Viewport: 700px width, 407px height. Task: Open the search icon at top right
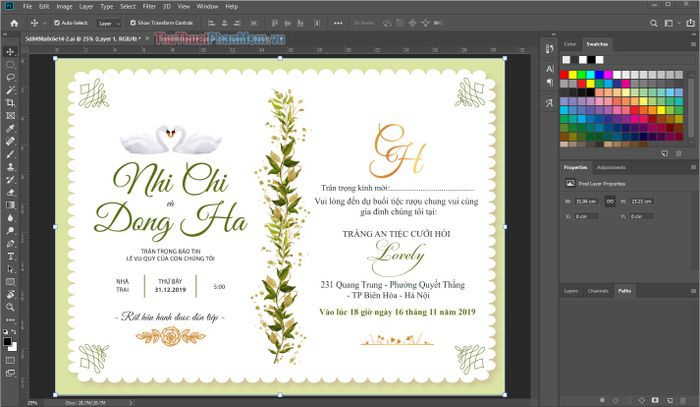pos(654,21)
